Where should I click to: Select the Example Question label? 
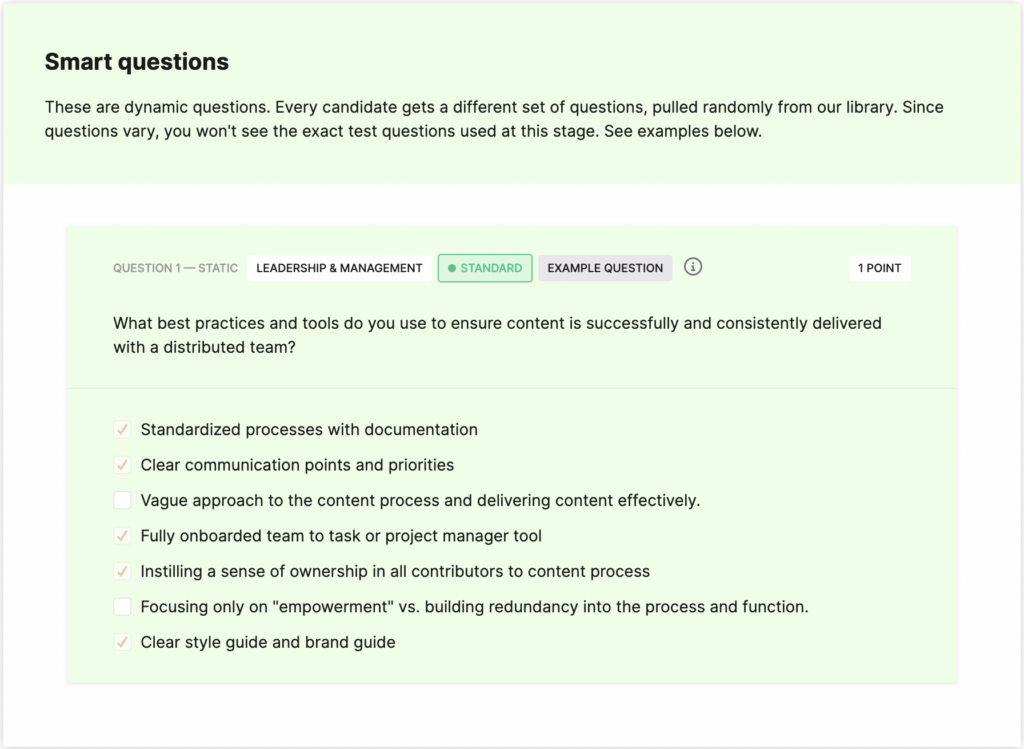tap(605, 268)
